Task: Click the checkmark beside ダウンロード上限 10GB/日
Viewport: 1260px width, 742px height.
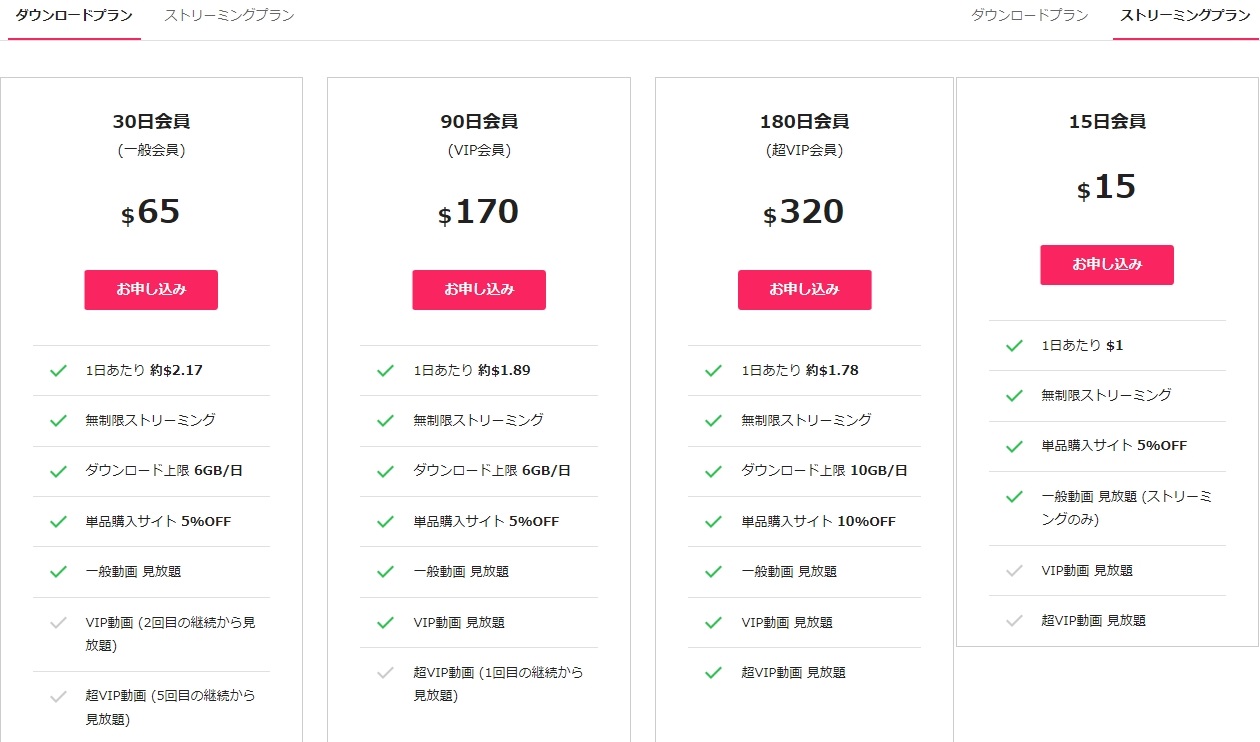Action: point(713,471)
